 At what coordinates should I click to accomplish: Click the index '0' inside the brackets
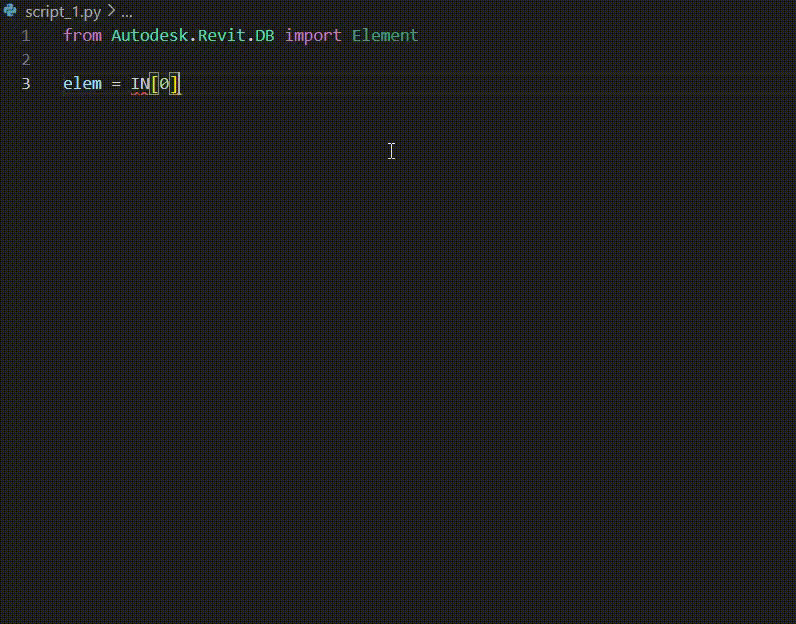[x=164, y=84]
